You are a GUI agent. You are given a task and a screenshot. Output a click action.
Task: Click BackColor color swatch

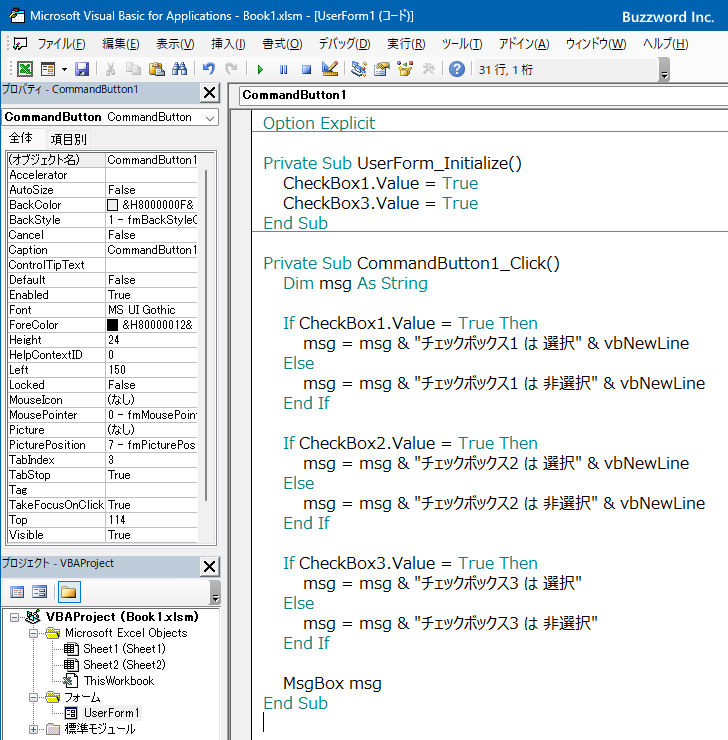coord(112,205)
